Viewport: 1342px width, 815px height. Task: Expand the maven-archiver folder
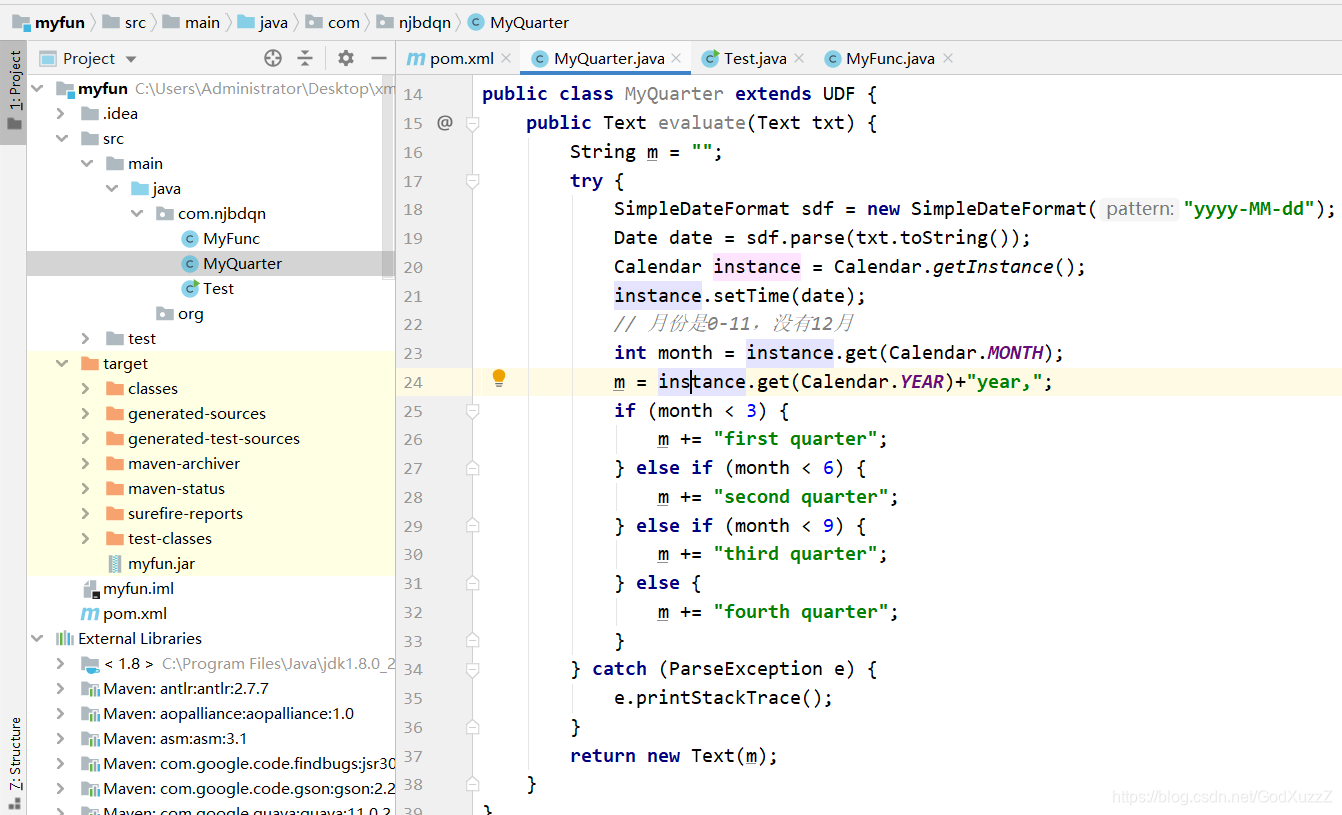coord(87,463)
